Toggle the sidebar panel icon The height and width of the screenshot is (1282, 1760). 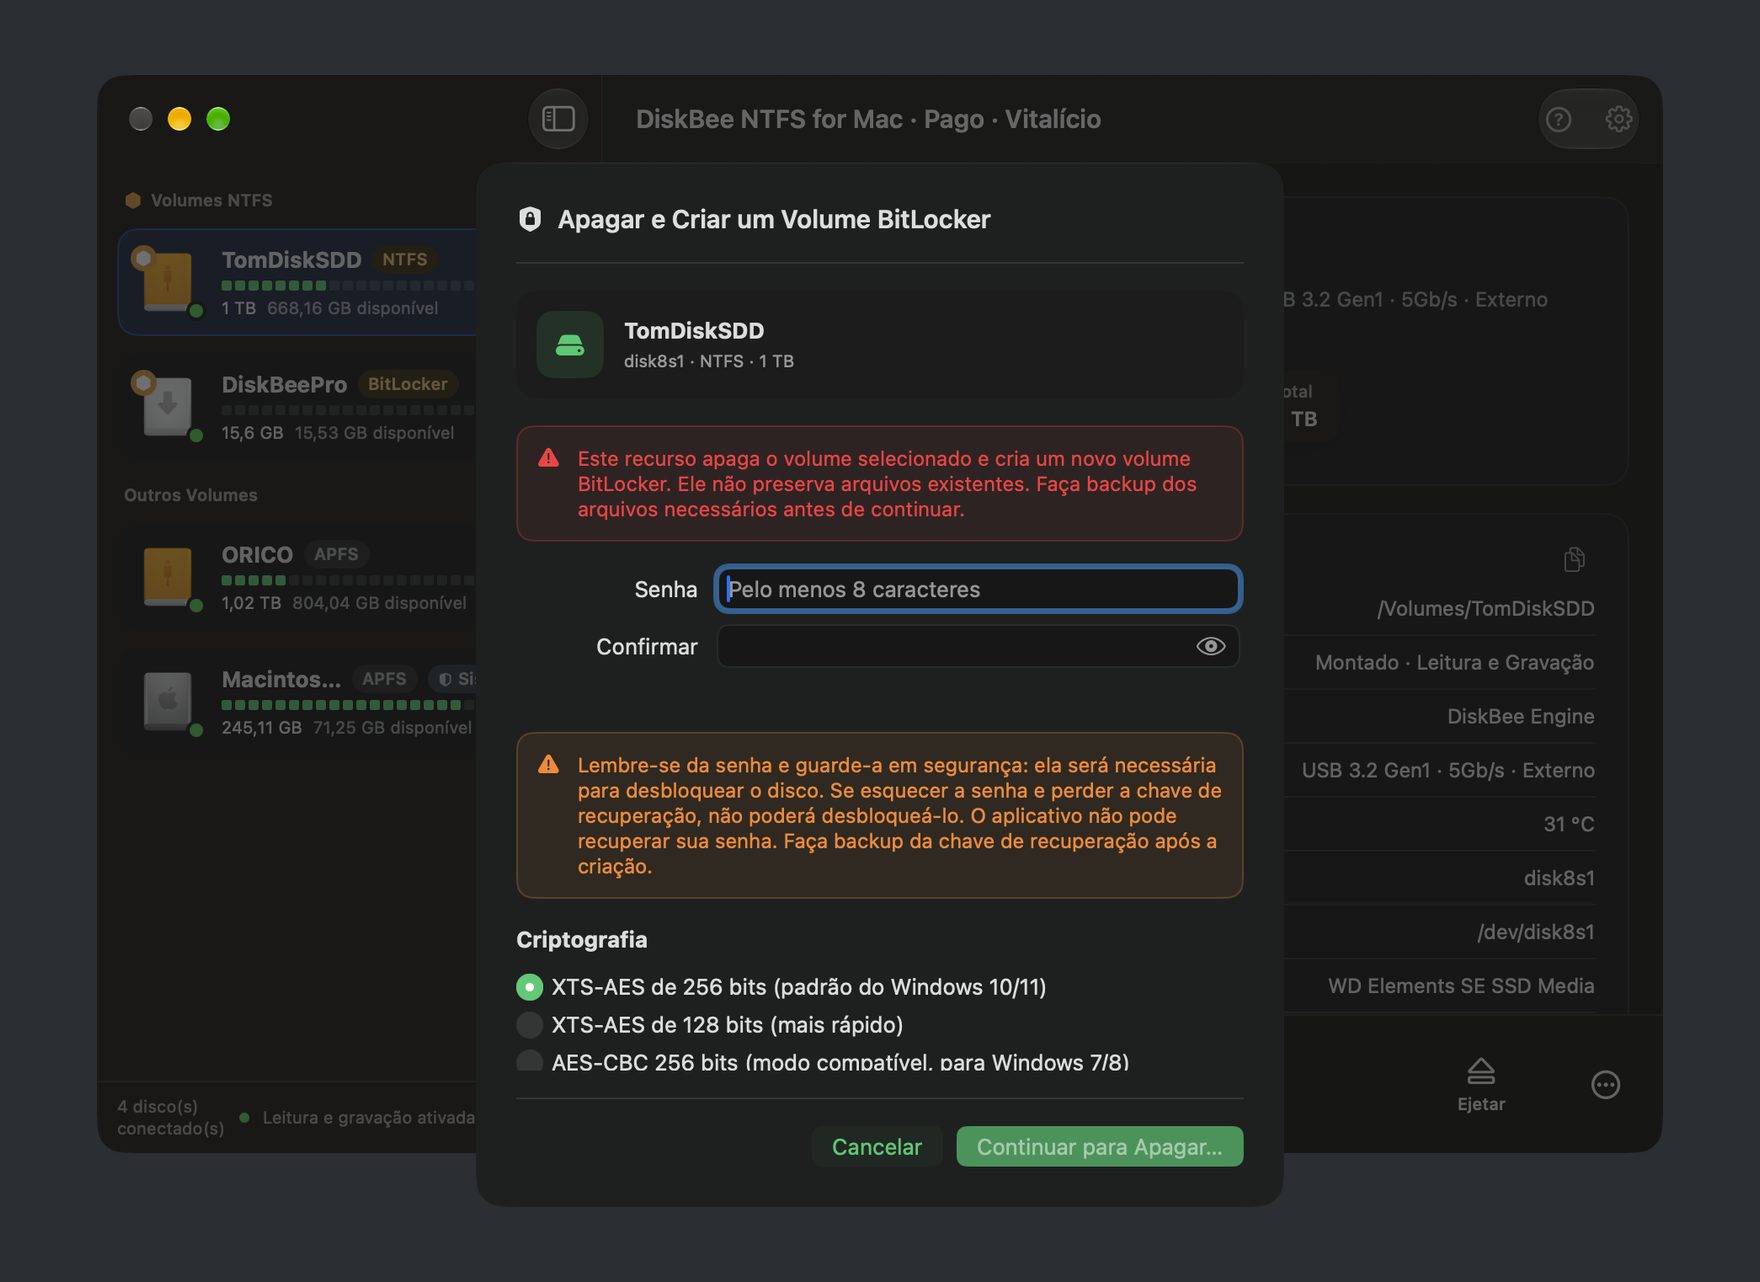coord(558,119)
